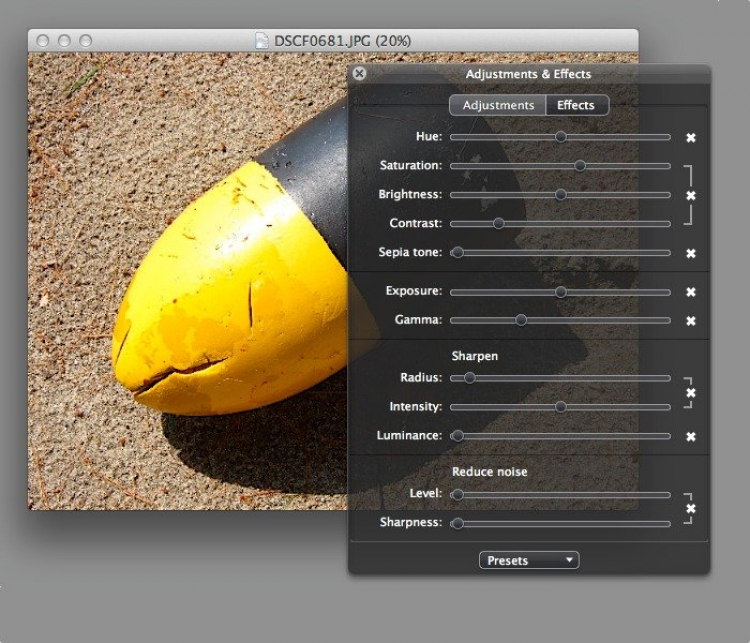Close the Adjustments & Effects panel
Image resolution: width=750 pixels, height=643 pixels.
[359, 73]
